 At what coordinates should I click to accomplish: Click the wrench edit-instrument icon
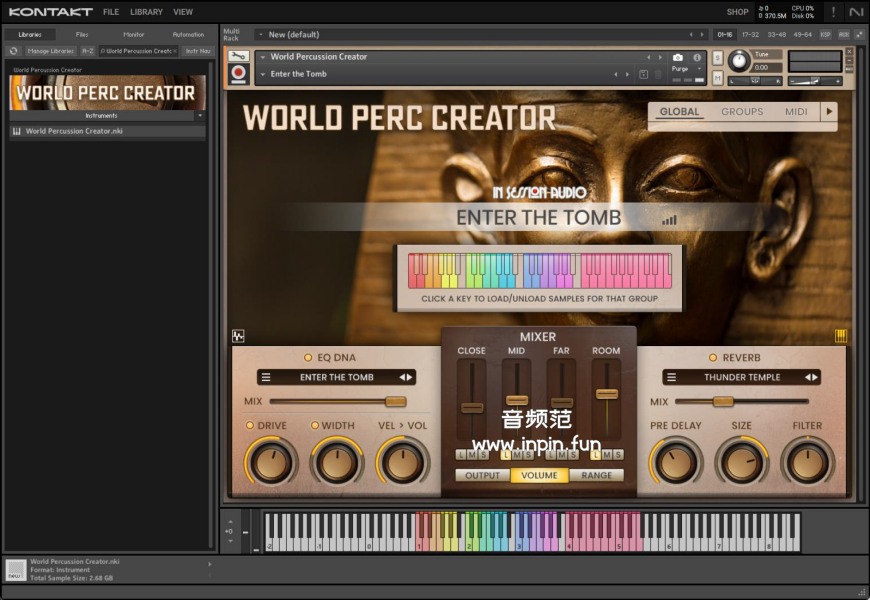point(239,56)
